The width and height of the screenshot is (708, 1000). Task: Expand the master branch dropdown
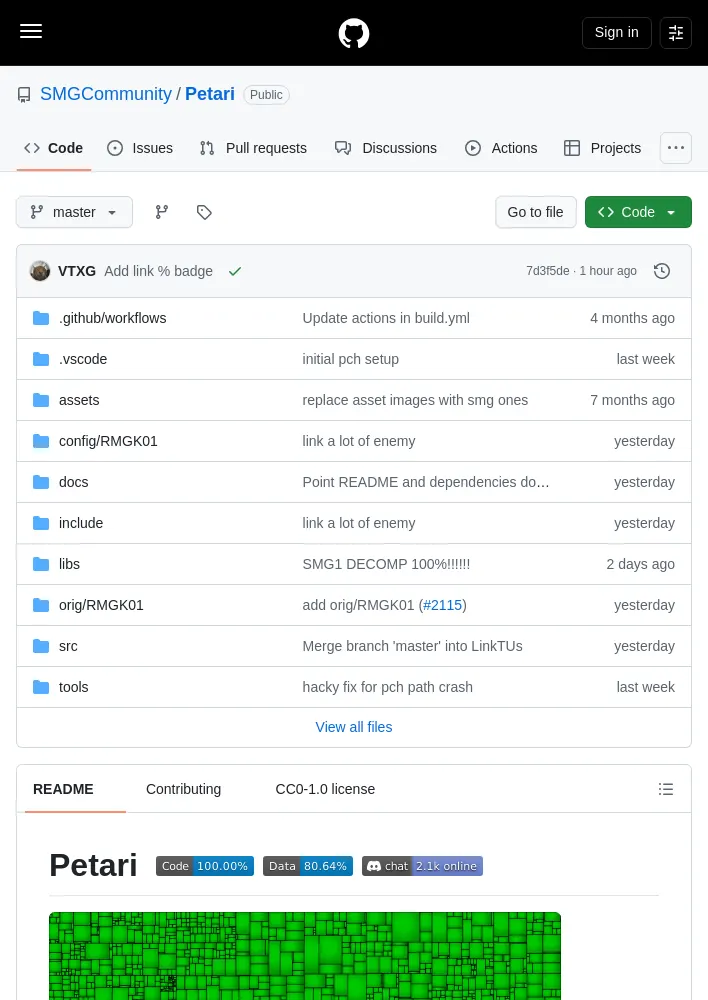point(74,212)
